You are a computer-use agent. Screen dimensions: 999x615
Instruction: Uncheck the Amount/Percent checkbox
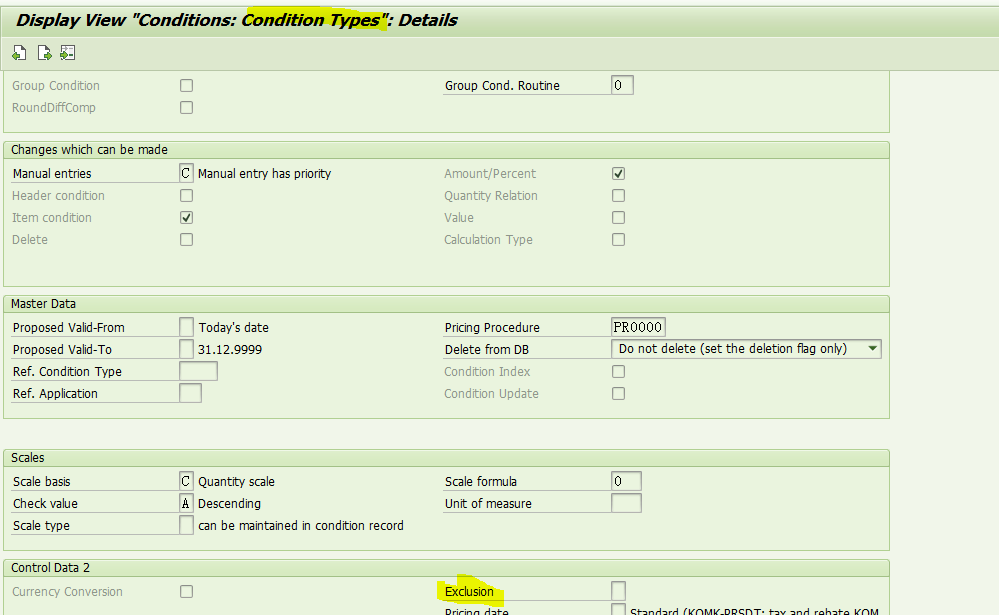(617, 172)
